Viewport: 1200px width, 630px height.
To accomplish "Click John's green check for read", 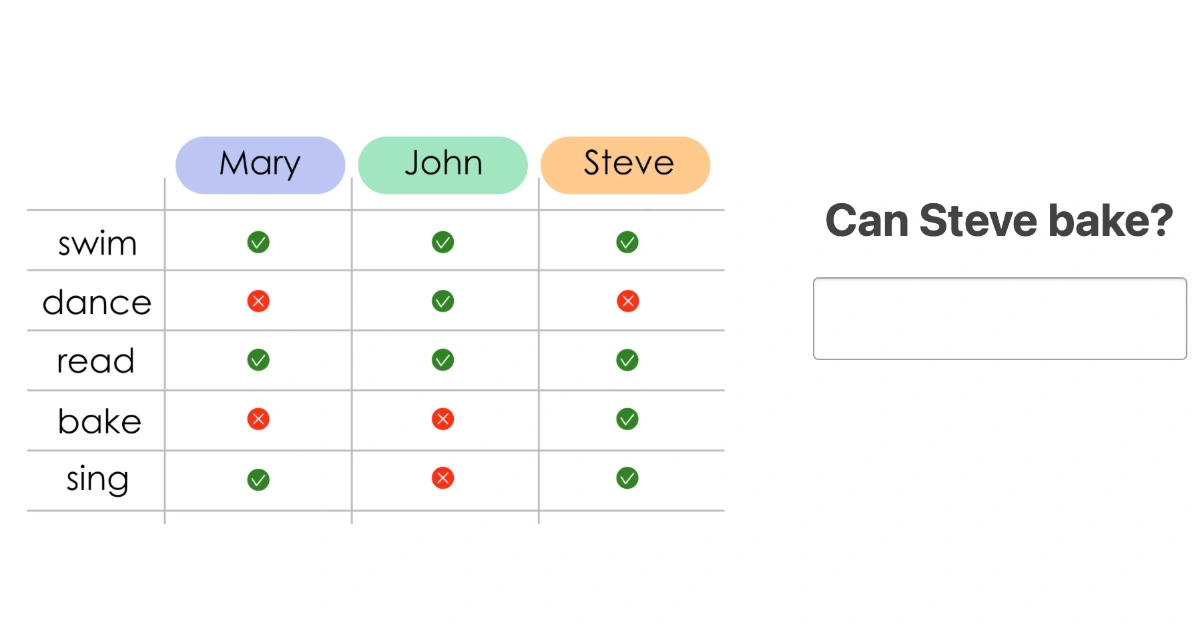I will 442,360.
